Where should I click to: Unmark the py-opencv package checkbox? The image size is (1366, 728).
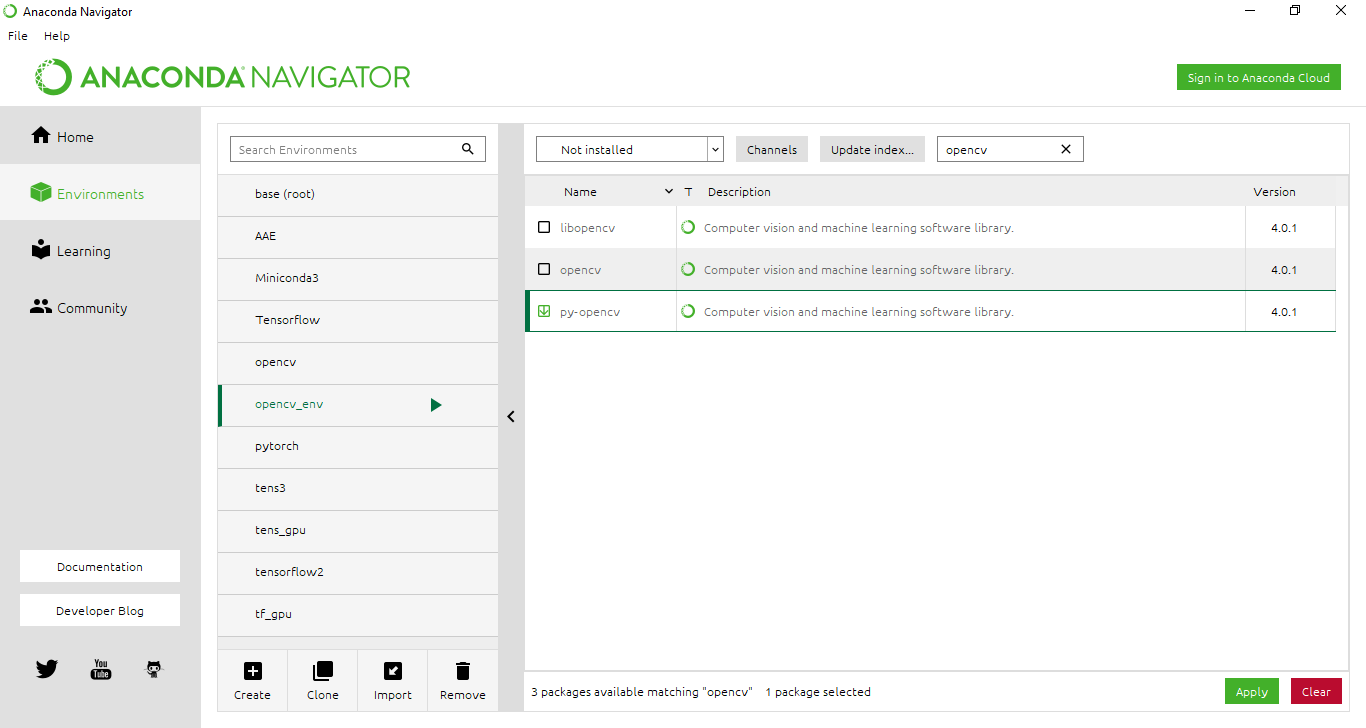pyautogui.click(x=544, y=312)
